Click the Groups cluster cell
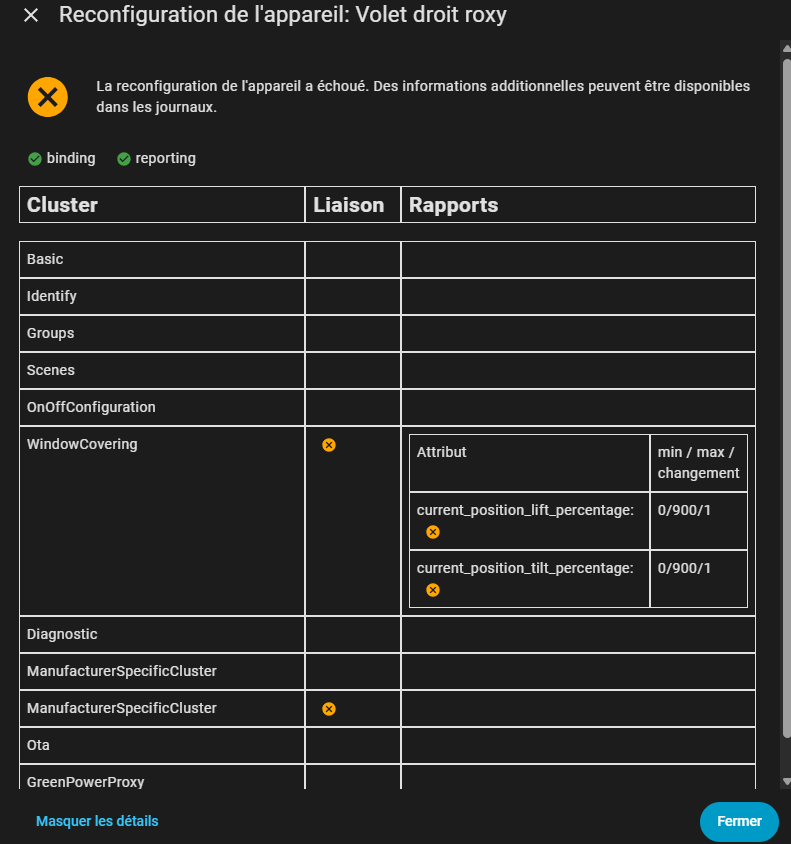The image size is (791, 844). pyautogui.click(x=51, y=334)
